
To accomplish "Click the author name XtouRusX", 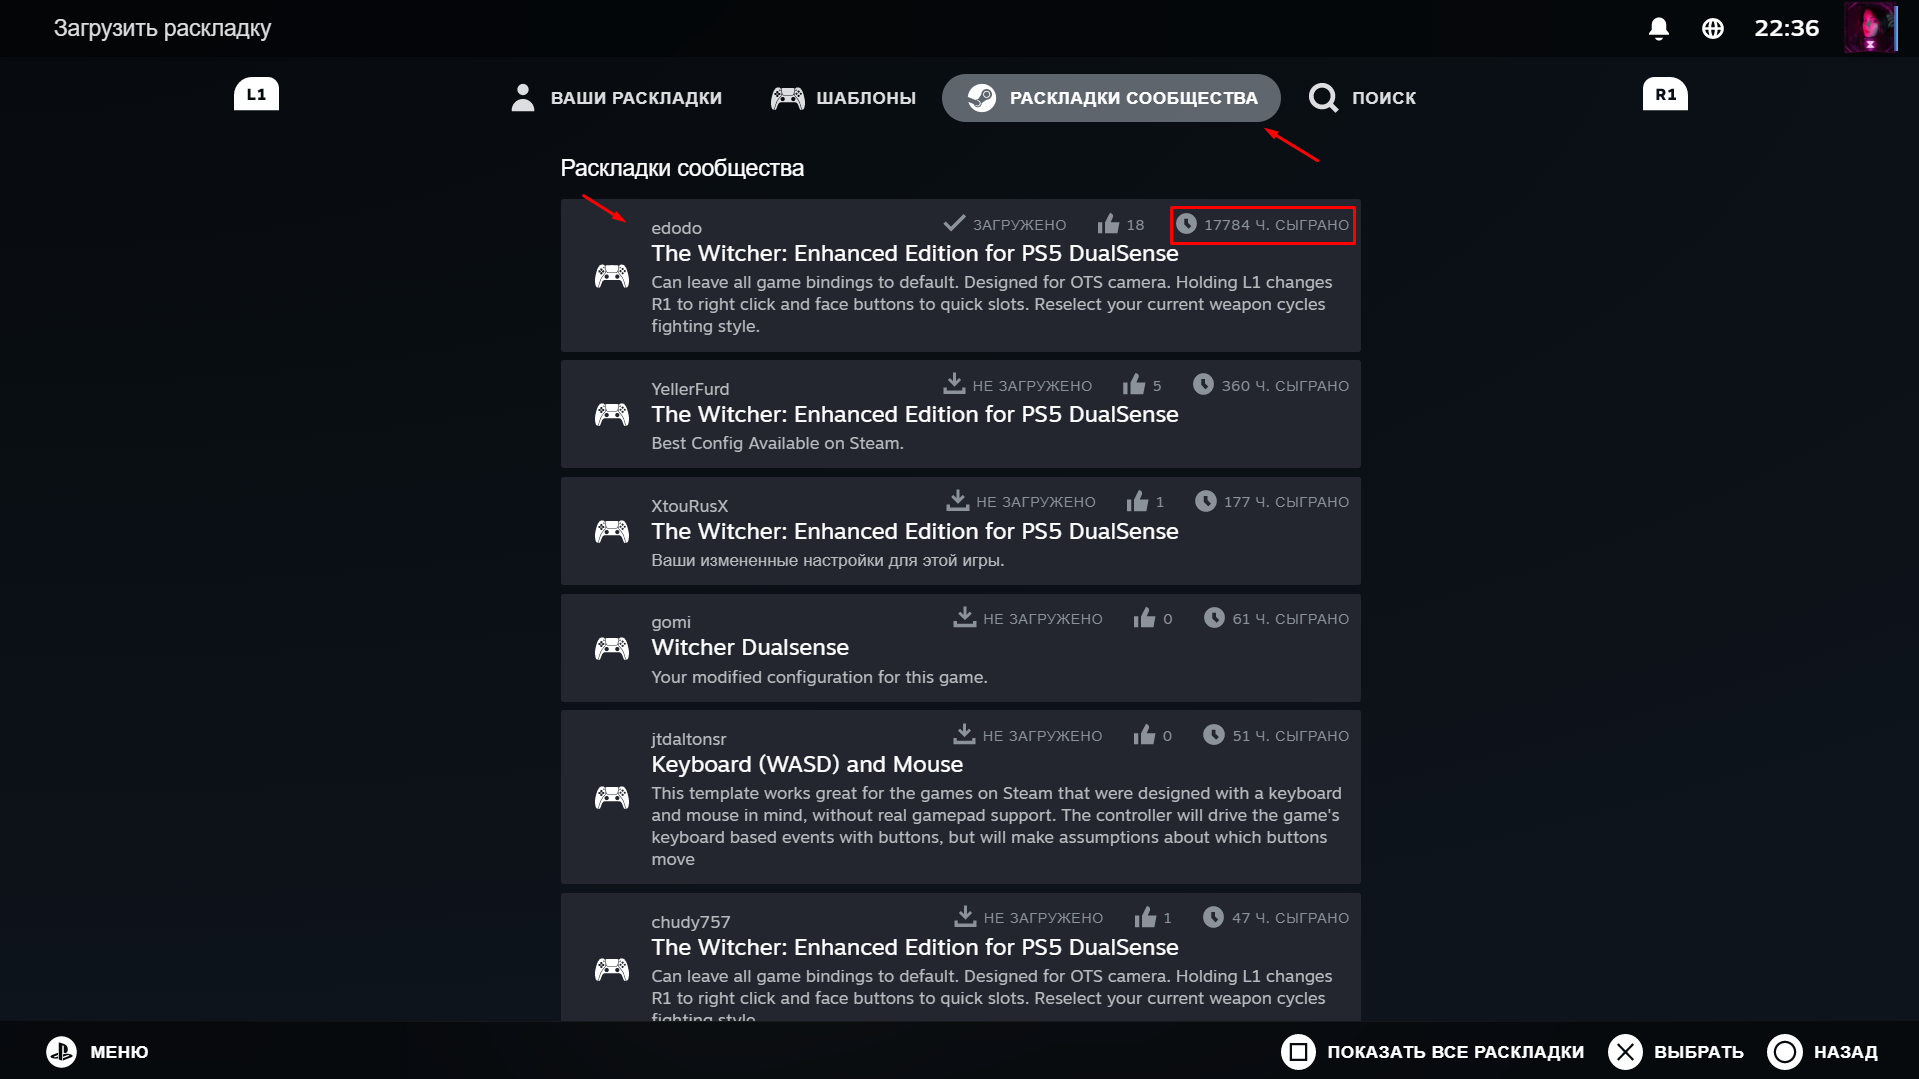I will [x=689, y=506].
